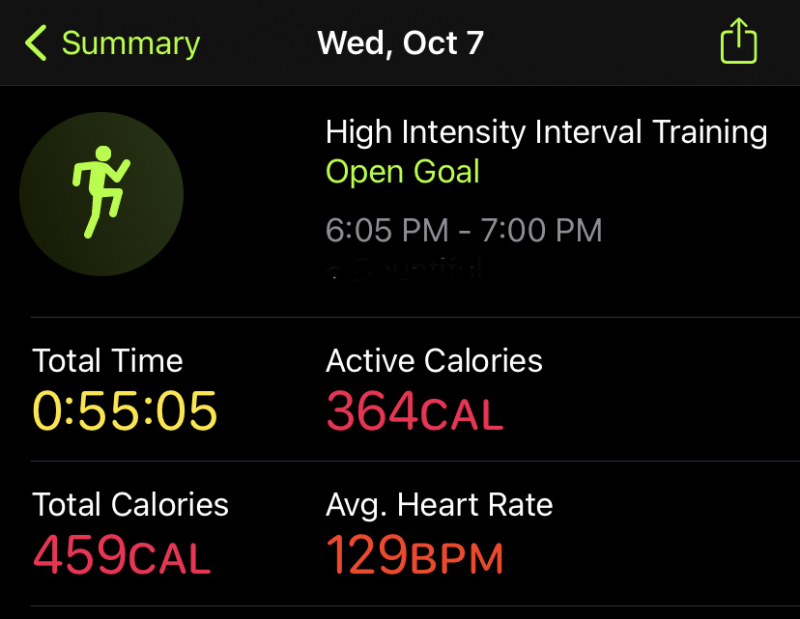Select the Avg. Heart Rate label
The image size is (800, 619).
click(x=439, y=505)
